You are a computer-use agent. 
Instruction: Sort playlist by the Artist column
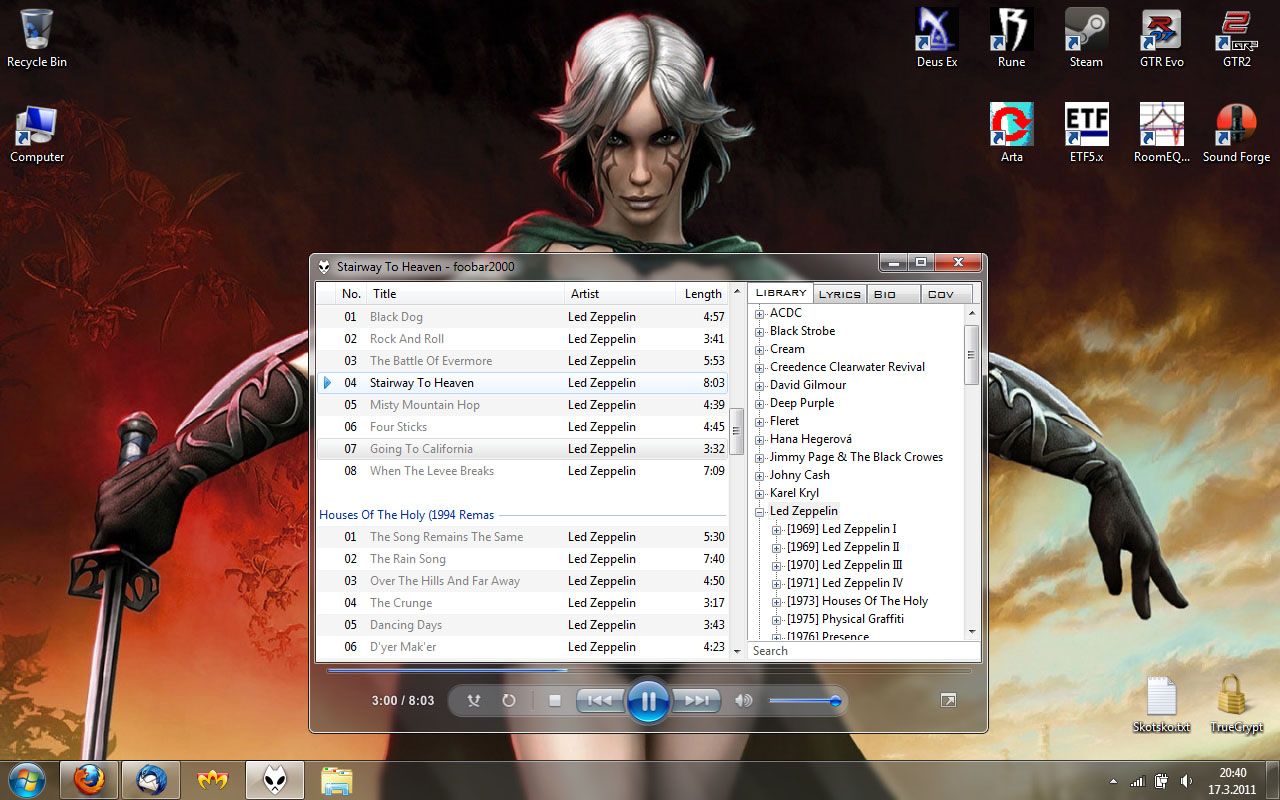(x=621, y=294)
